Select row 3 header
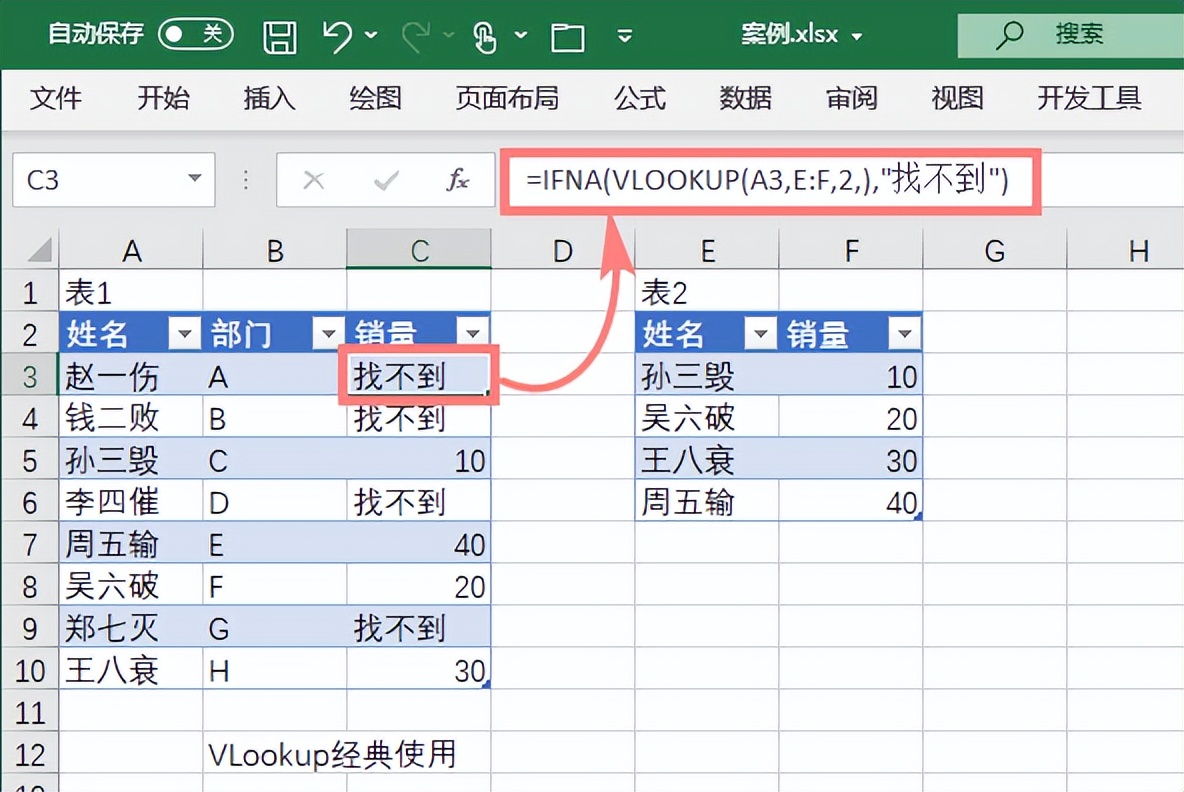Screen dimensions: 1184x792 29,376
